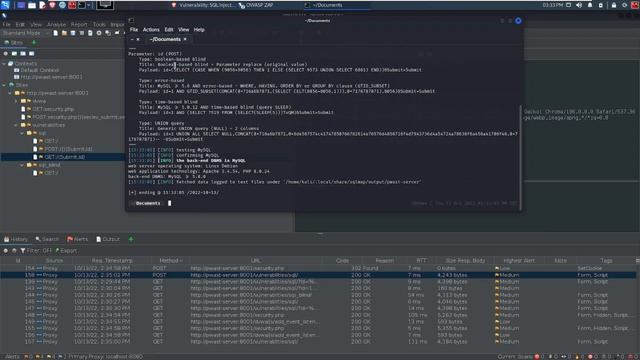This screenshot has height=360, width=640.
Task: Click ZAP Options gear toolbar icon
Action: tap(99, 33)
